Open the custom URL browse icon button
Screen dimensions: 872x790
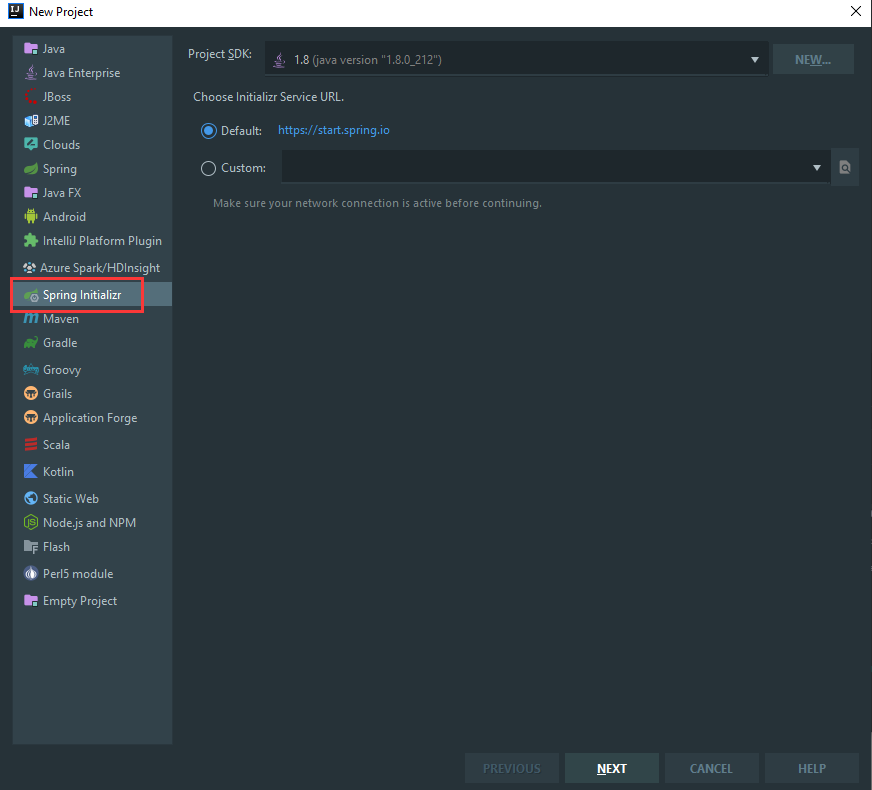[845, 167]
